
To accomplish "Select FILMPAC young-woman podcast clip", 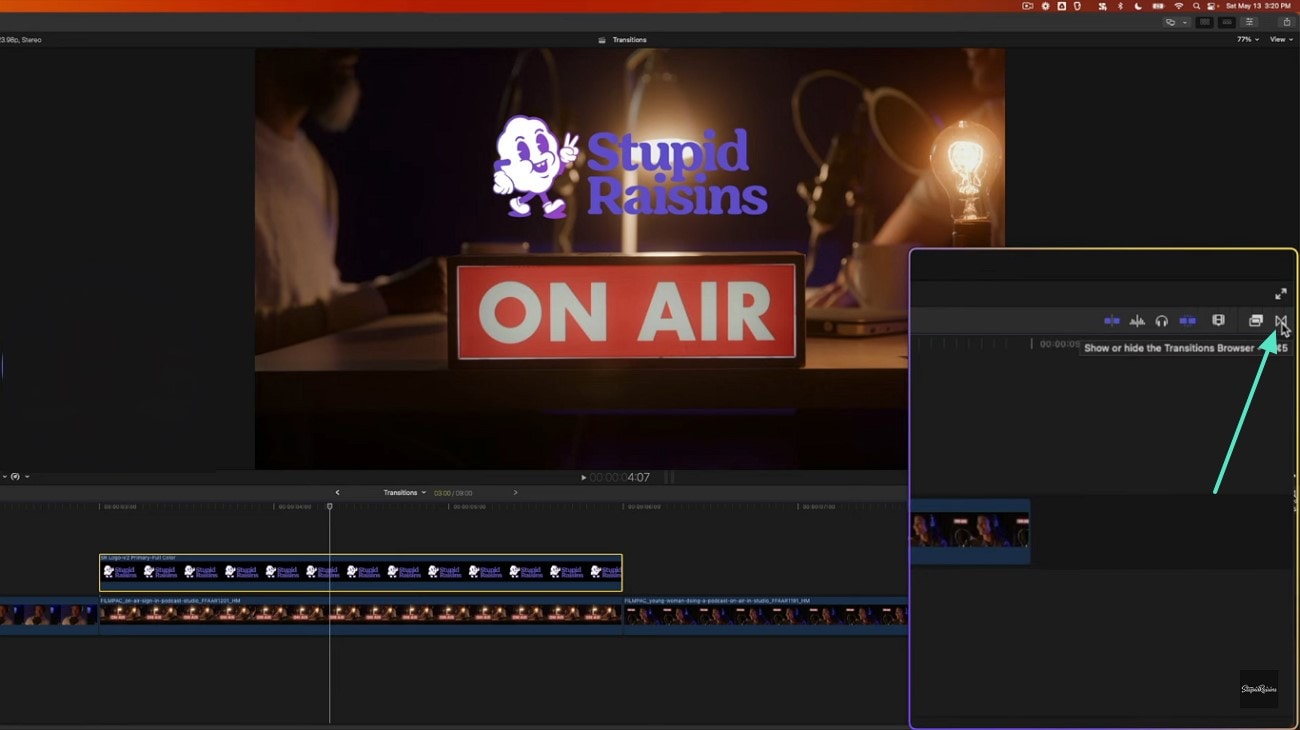I will tap(765, 615).
